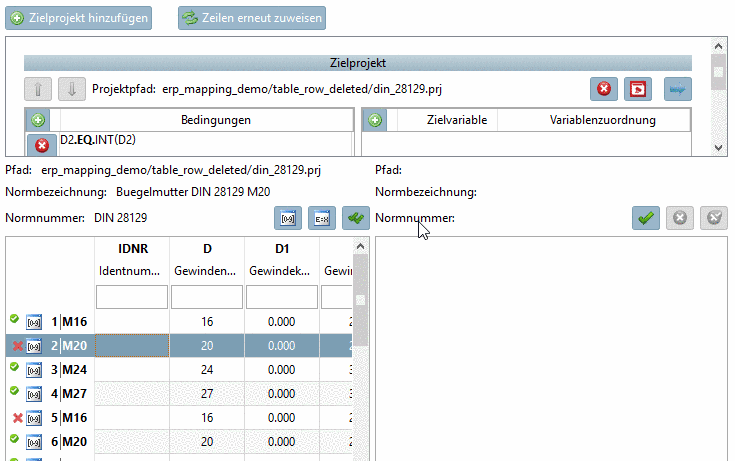735x461 pixels.
Task: Click the table icon in row 4 M27
Action: pos(34,393)
